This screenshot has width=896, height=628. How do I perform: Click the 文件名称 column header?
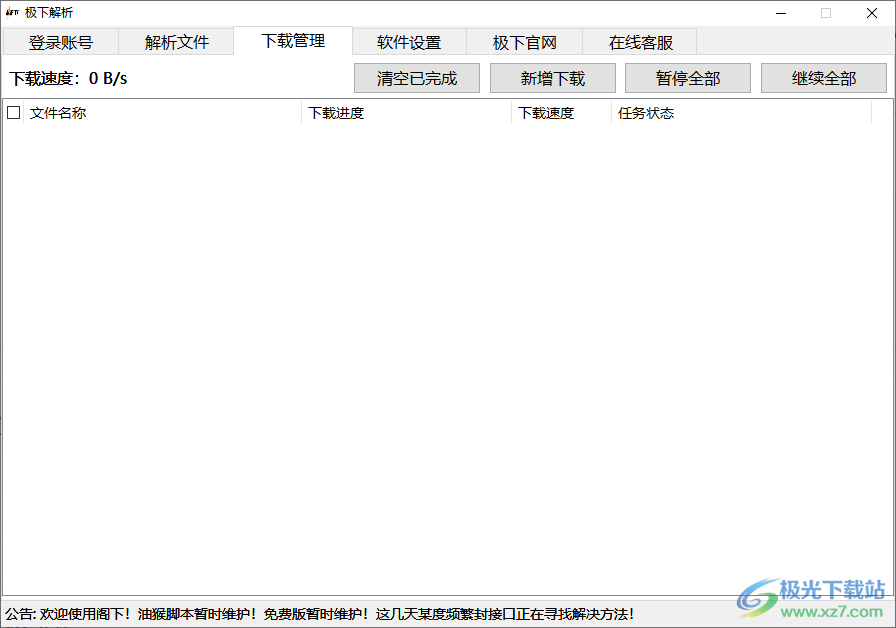[162, 113]
